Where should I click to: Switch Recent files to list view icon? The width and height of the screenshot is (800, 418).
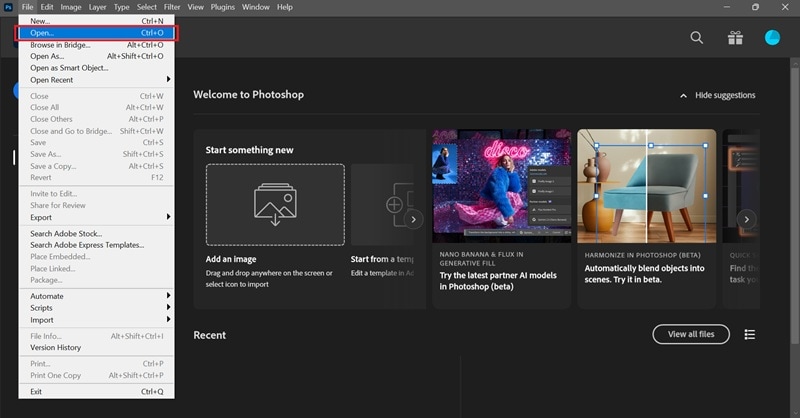pyautogui.click(x=749, y=334)
